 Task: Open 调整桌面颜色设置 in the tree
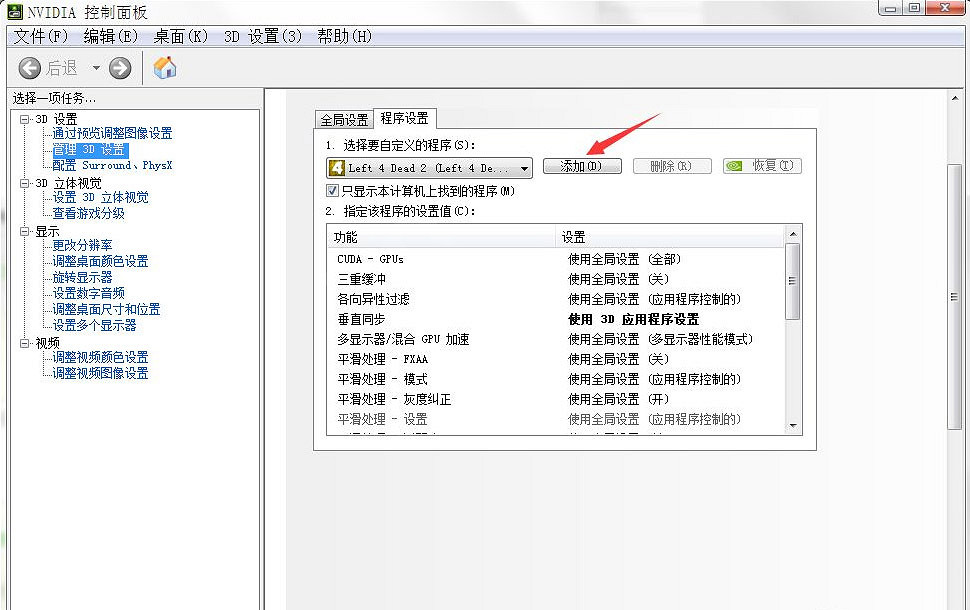(x=100, y=261)
